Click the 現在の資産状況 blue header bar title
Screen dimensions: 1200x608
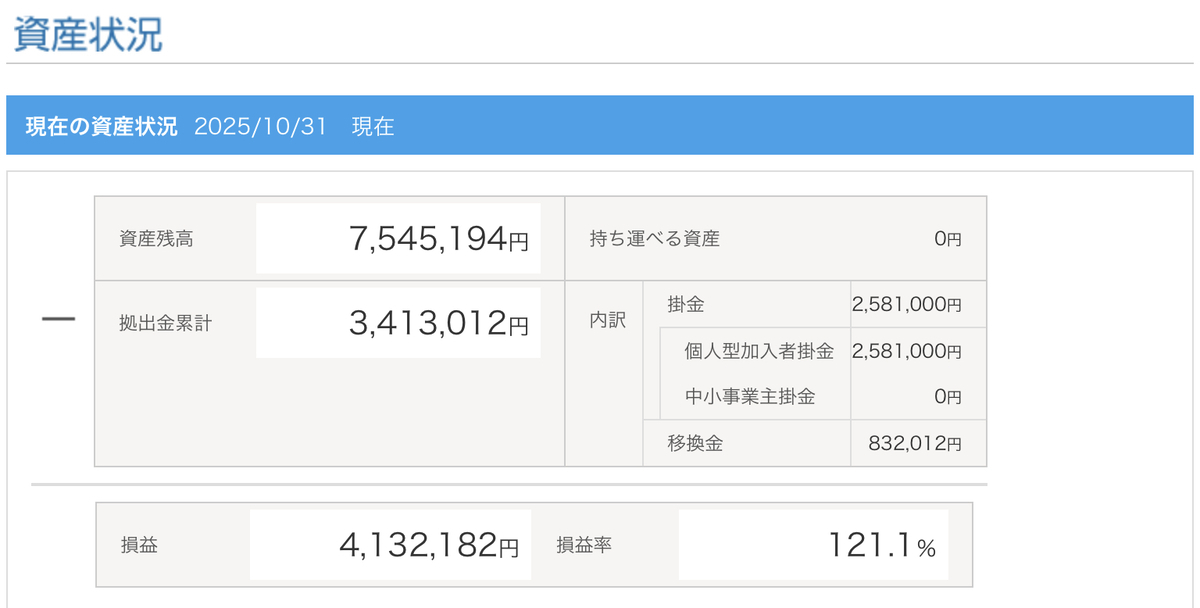(101, 127)
